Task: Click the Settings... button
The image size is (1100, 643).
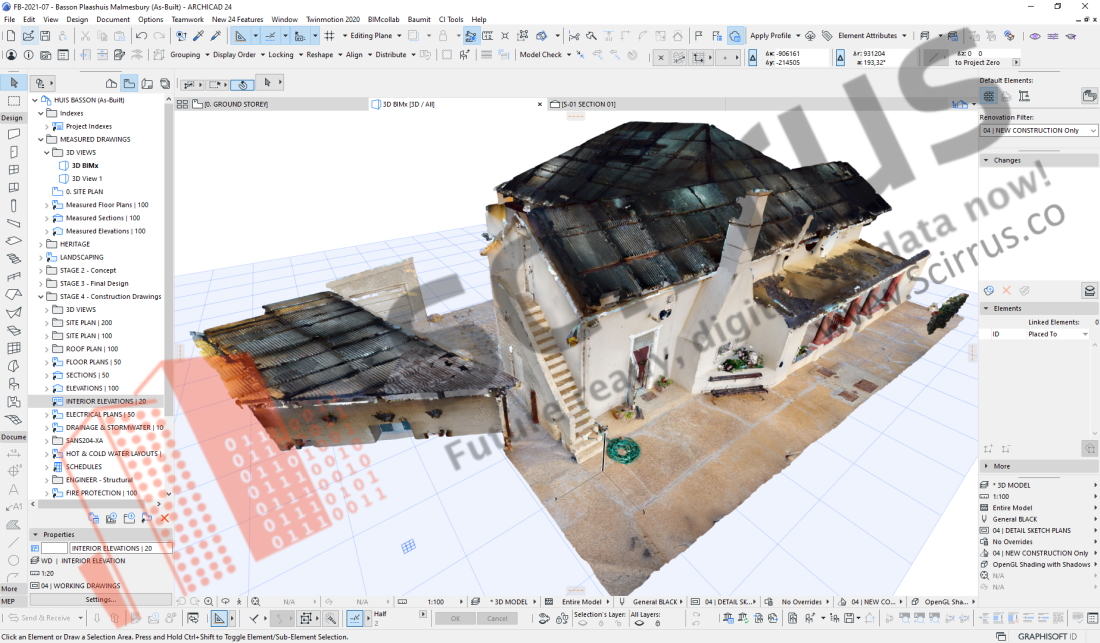Action: [100, 599]
